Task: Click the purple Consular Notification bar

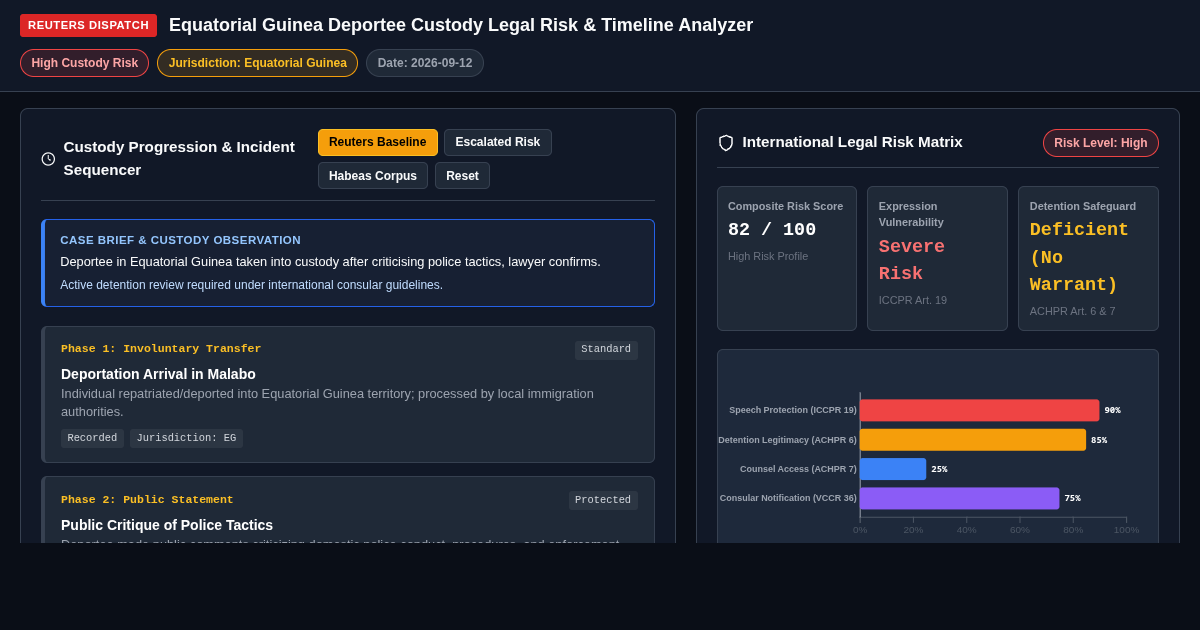Action: (959, 498)
